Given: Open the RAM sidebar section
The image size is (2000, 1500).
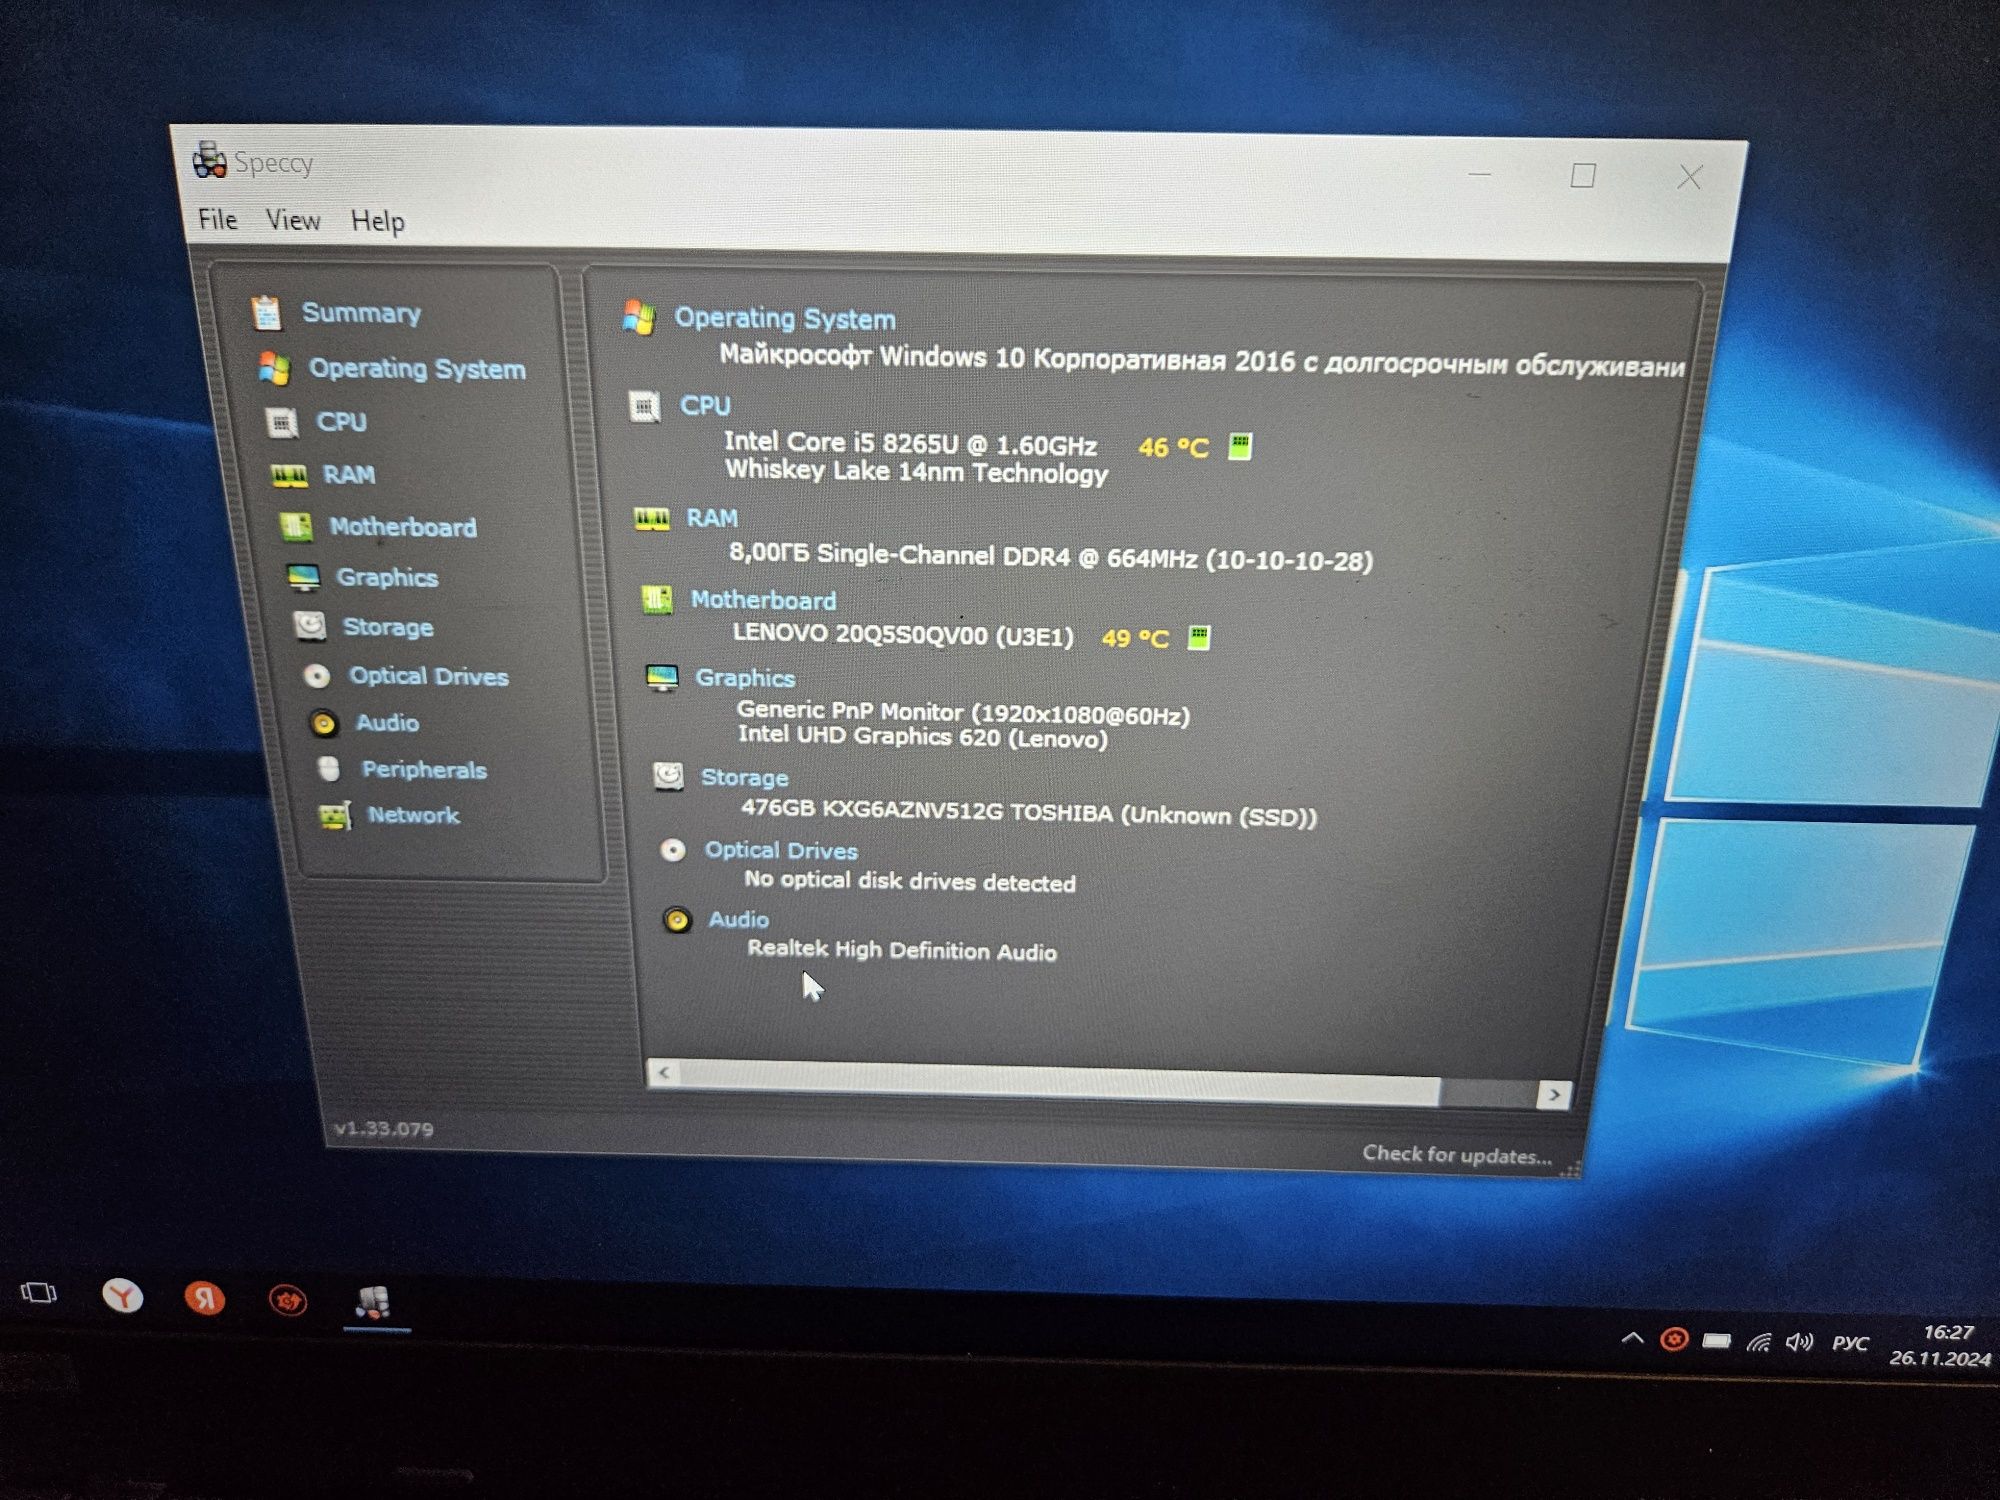Looking at the screenshot, I should click(348, 474).
